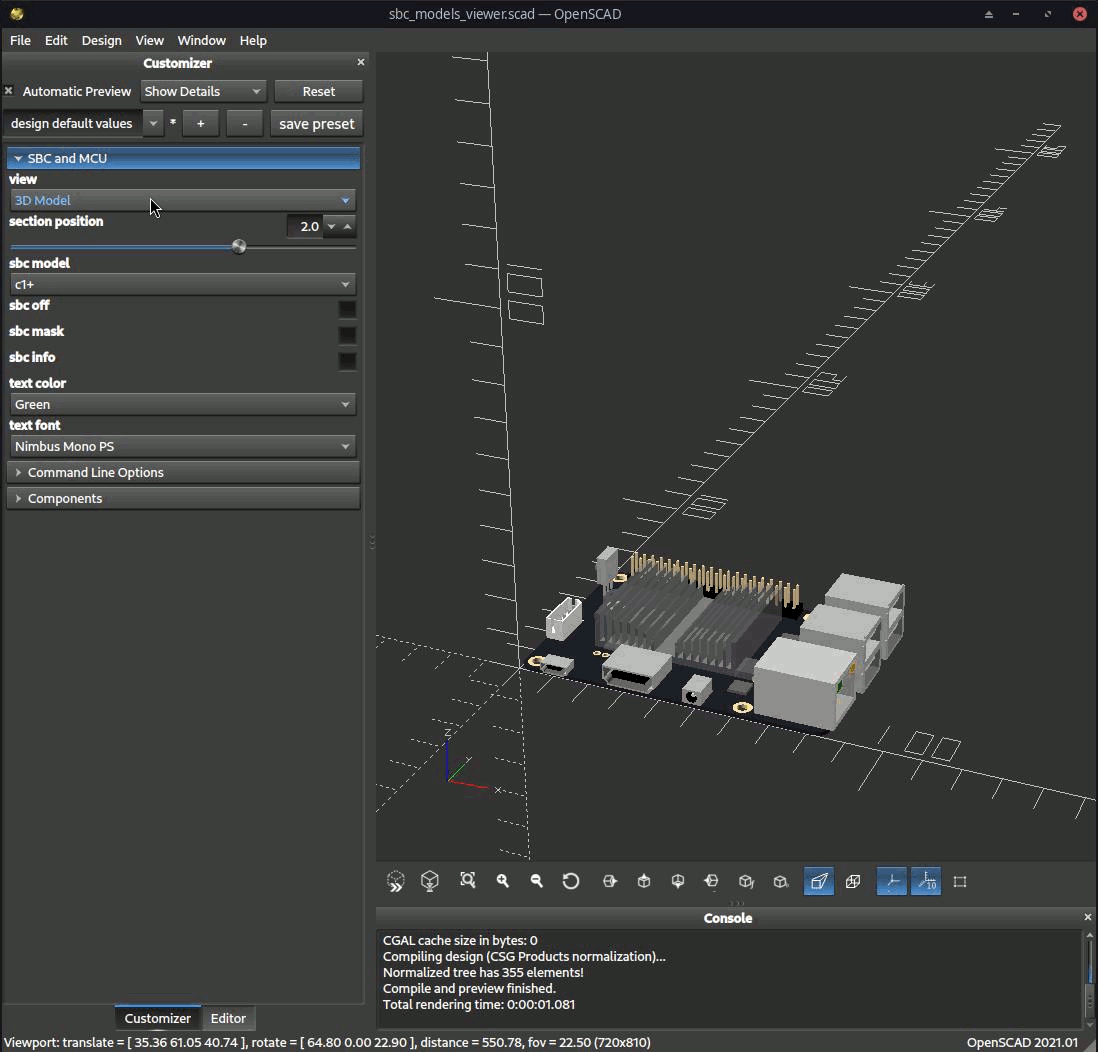1098x1052 pixels.
Task: Click the Render icon in viewport toolbar
Action: click(430, 881)
